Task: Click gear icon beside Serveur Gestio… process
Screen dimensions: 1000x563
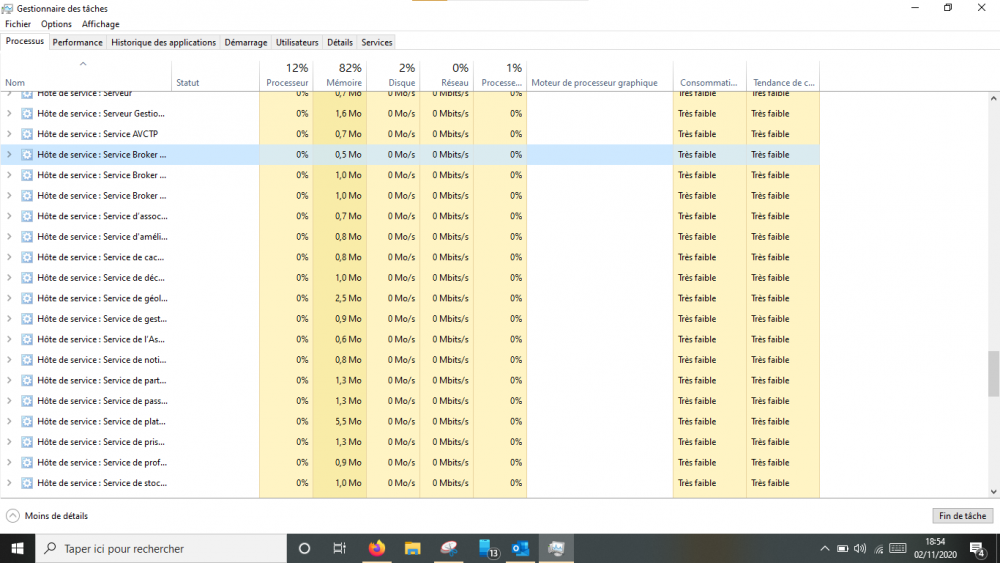Action: pos(27,114)
